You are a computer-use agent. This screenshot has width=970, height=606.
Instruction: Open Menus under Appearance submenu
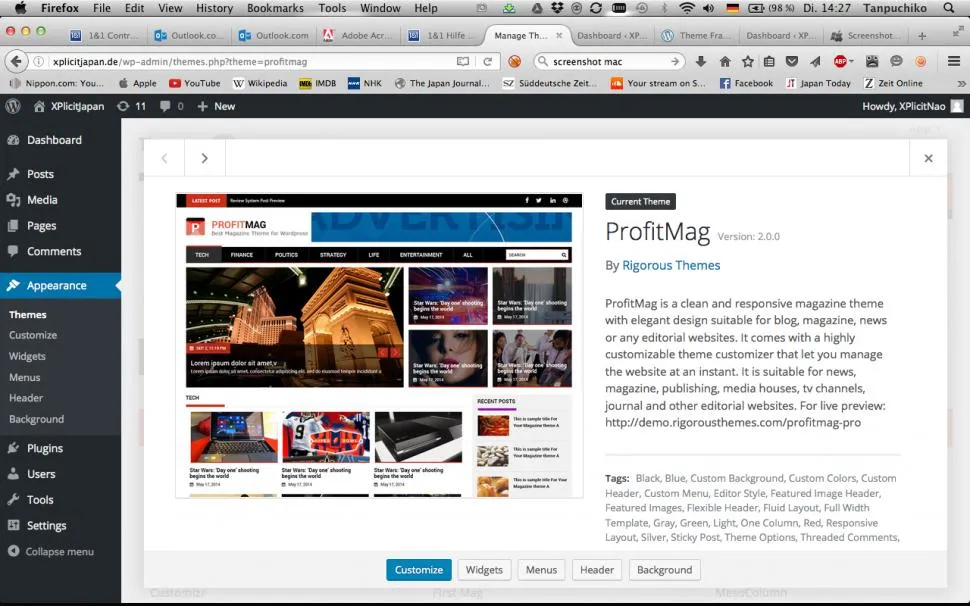point(25,377)
